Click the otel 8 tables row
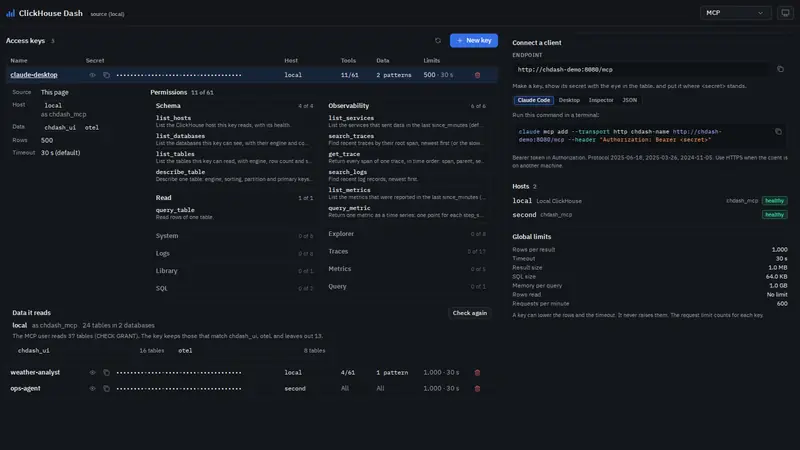The height and width of the screenshot is (450, 800). (x=252, y=351)
